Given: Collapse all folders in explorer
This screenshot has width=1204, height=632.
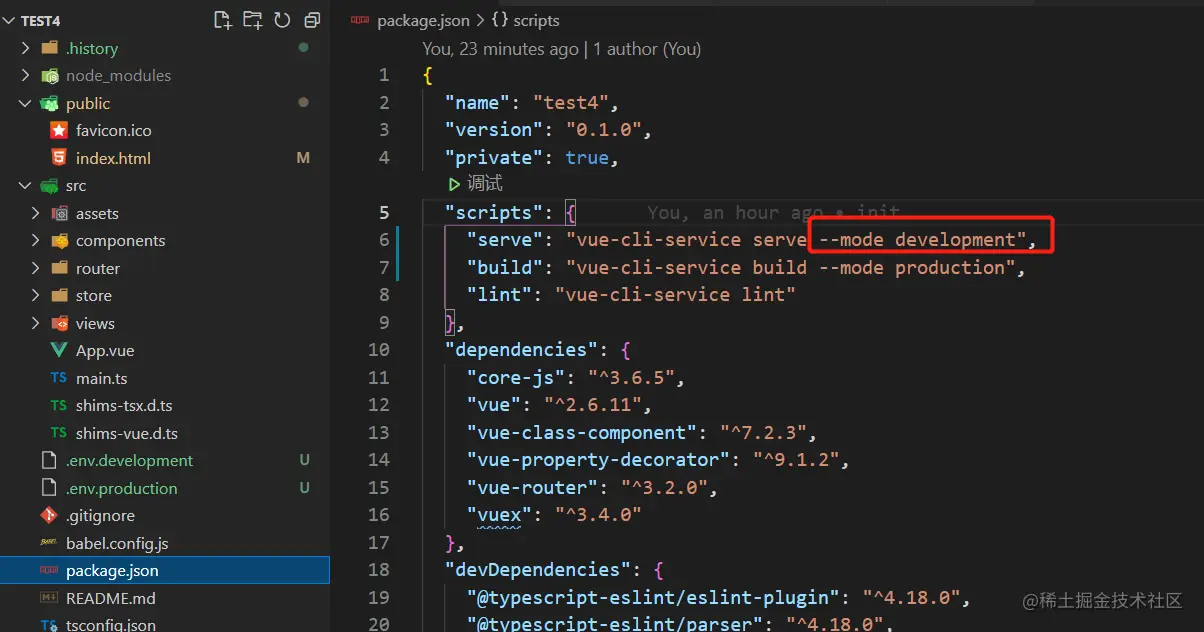Looking at the screenshot, I should coord(312,20).
